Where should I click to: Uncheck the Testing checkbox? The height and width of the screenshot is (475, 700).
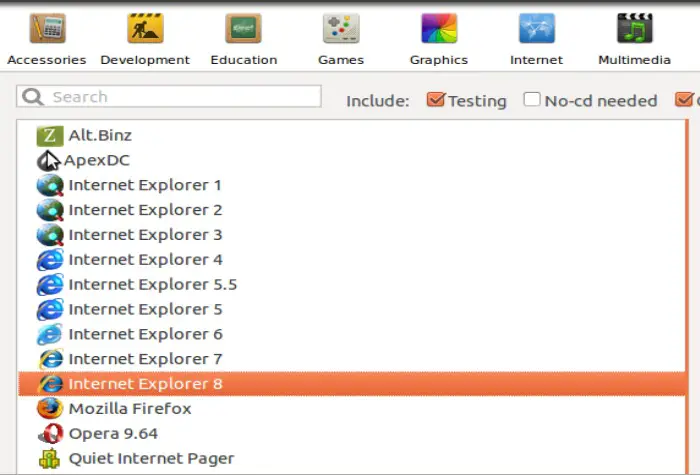(435, 99)
